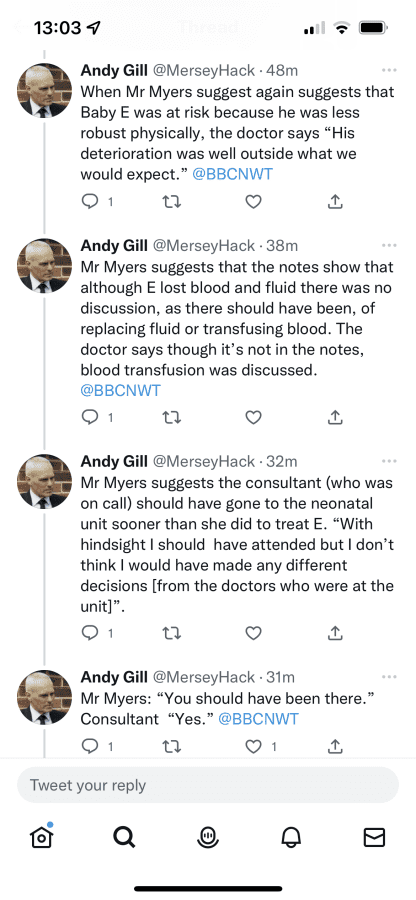Tap the 'Tweet your reply' field
Screen dimensions: 416x900
[208, 785]
